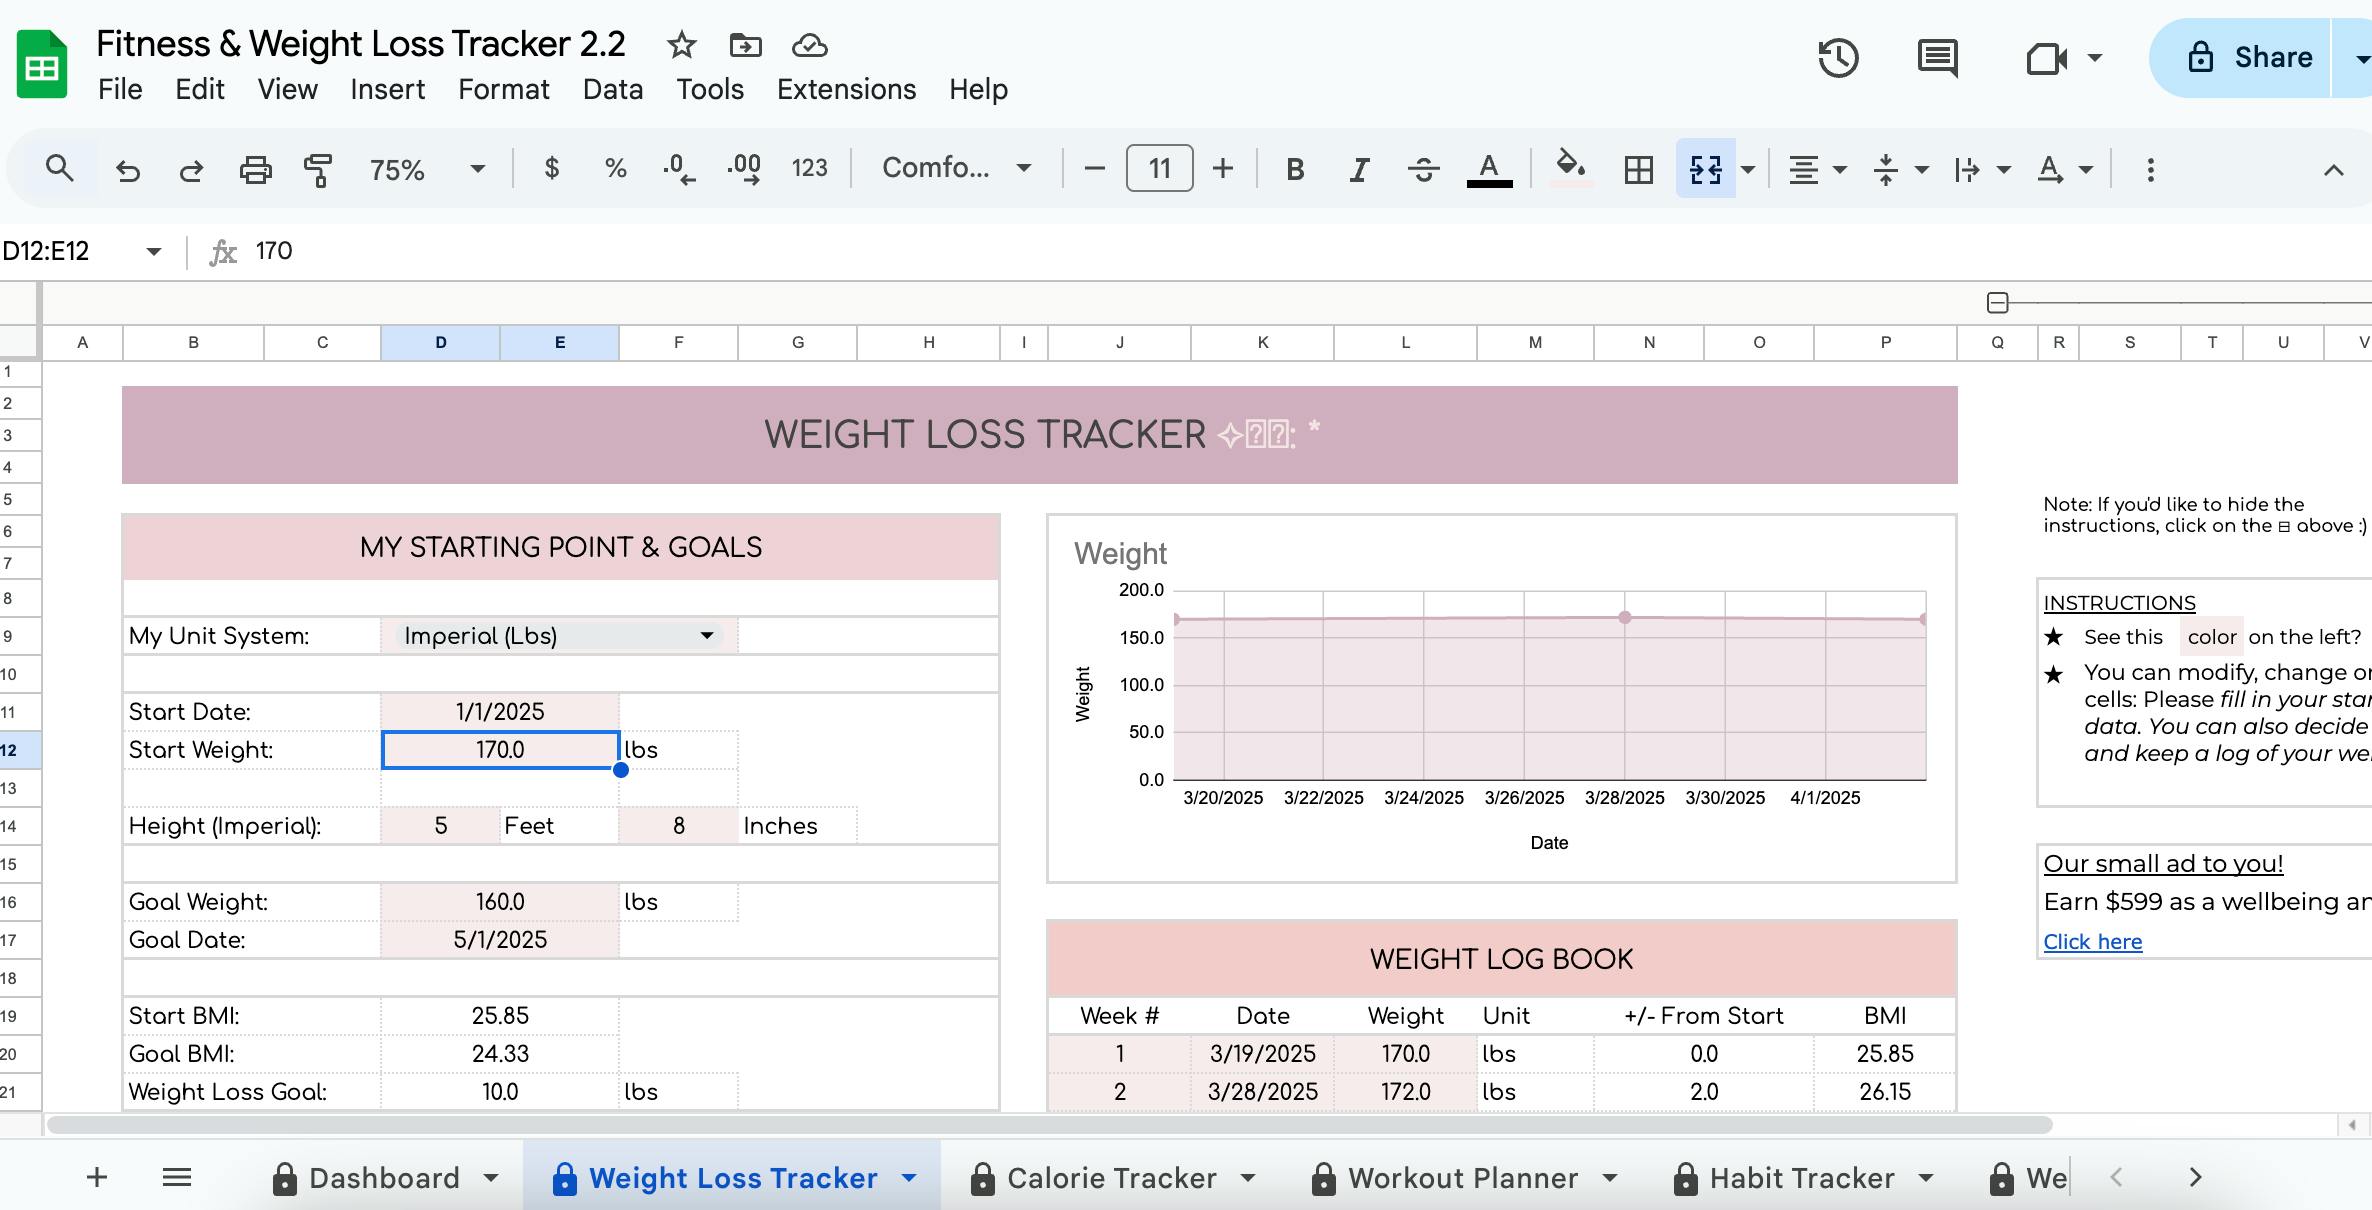Open the comments panel icon
This screenshot has height=1210, width=2372.
pos(1937,58)
